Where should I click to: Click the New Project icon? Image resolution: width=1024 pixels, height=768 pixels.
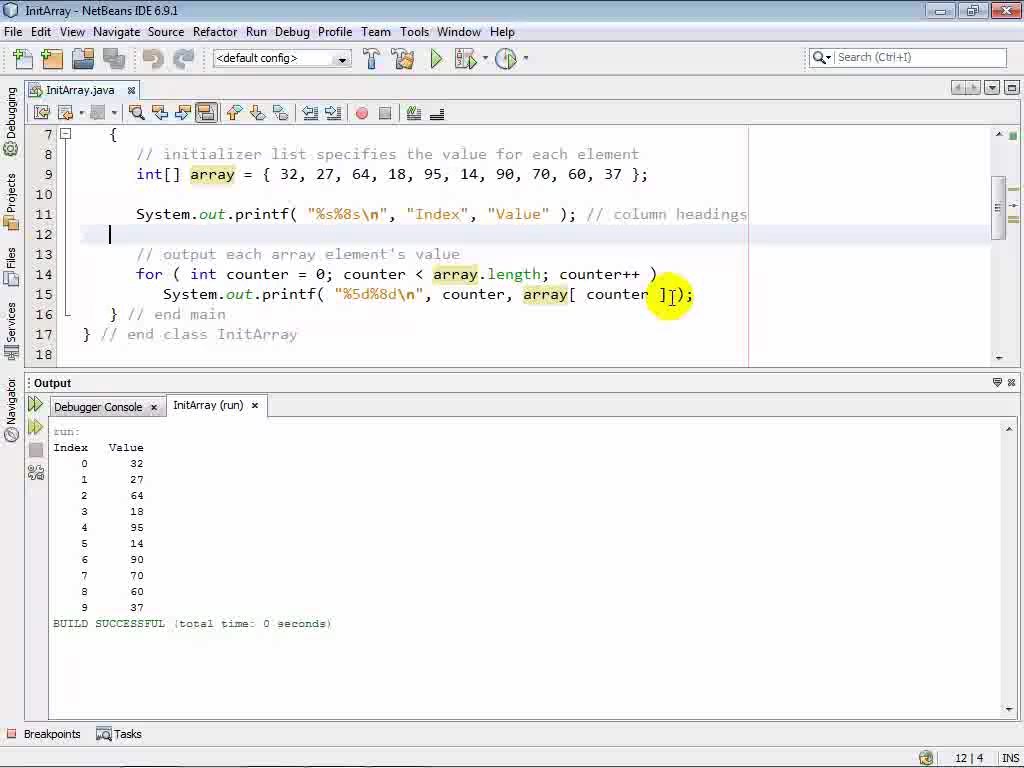[52, 59]
